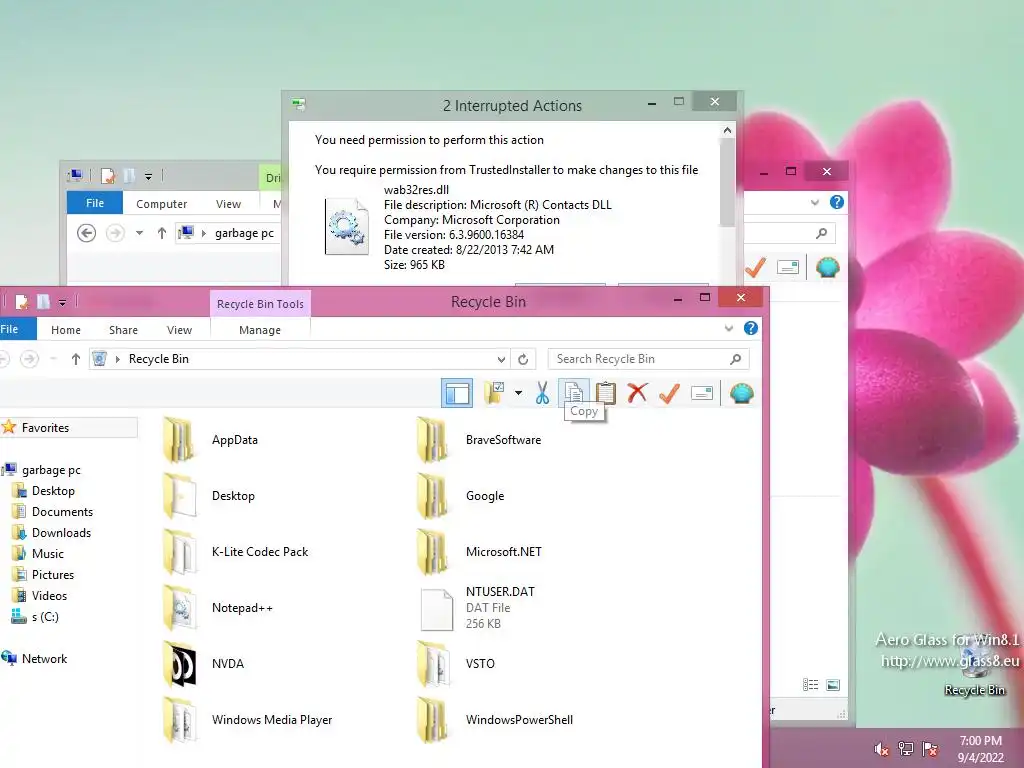Viewport: 1024px width, 768px height.
Task: Open the Quick Access Toolbar dropdown in Recycle Bin
Action: pos(62,302)
